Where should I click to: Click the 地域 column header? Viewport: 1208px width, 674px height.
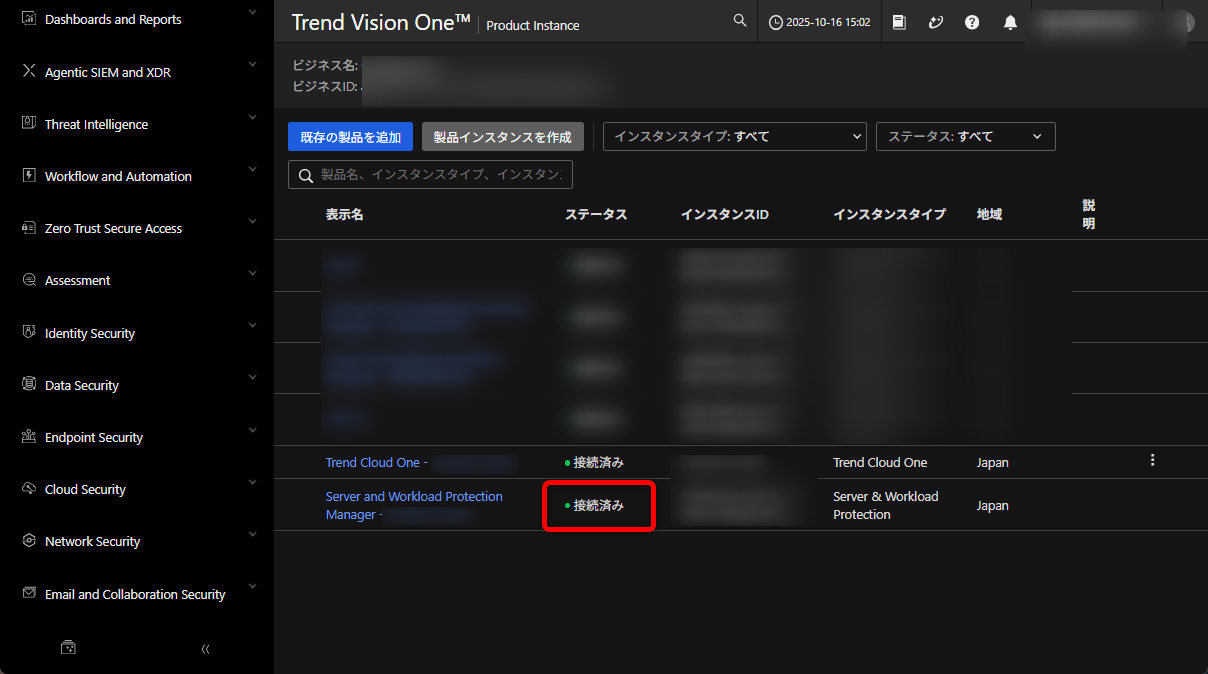(989, 214)
